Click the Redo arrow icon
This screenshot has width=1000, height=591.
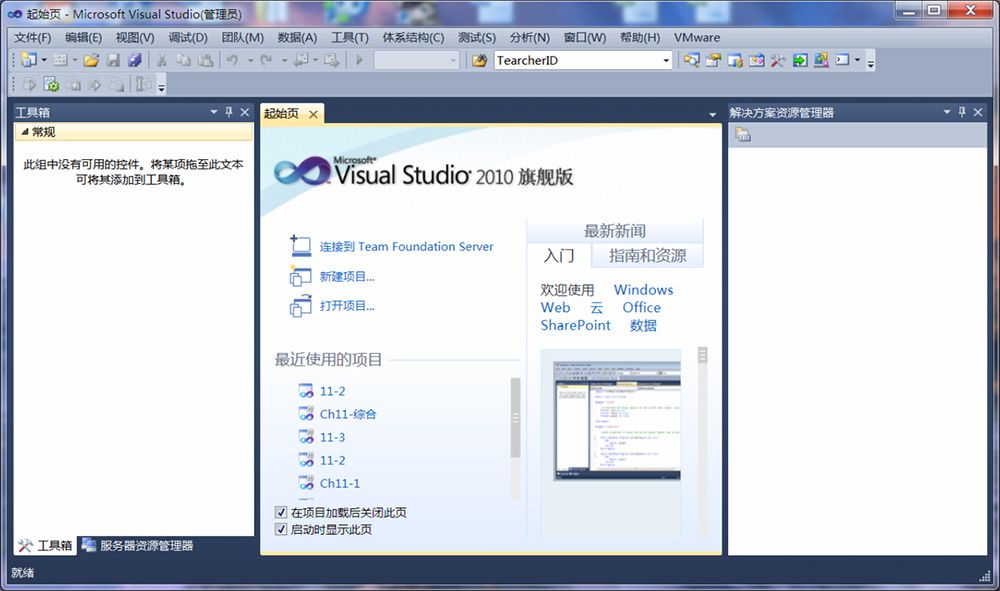tap(266, 60)
